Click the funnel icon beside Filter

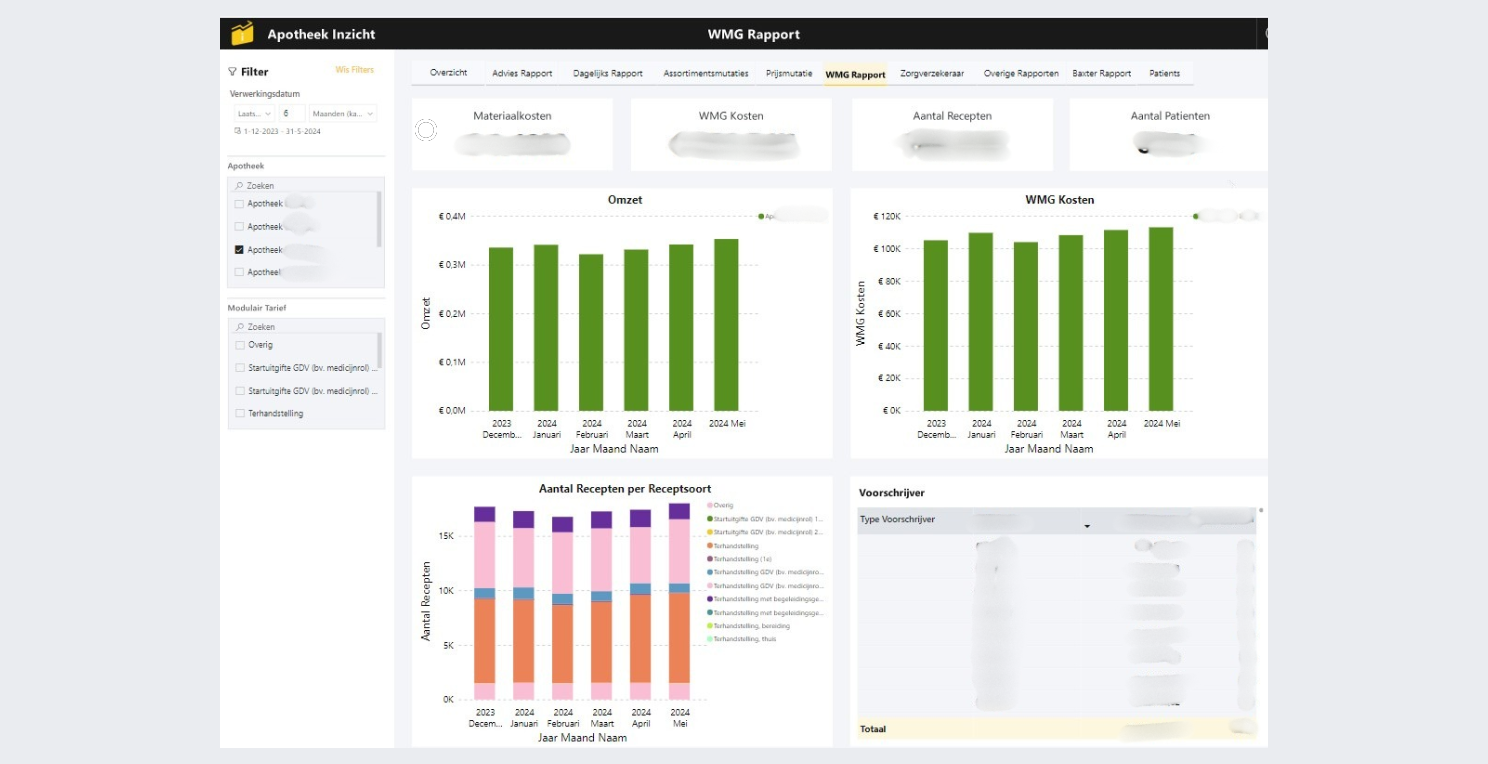click(x=233, y=72)
